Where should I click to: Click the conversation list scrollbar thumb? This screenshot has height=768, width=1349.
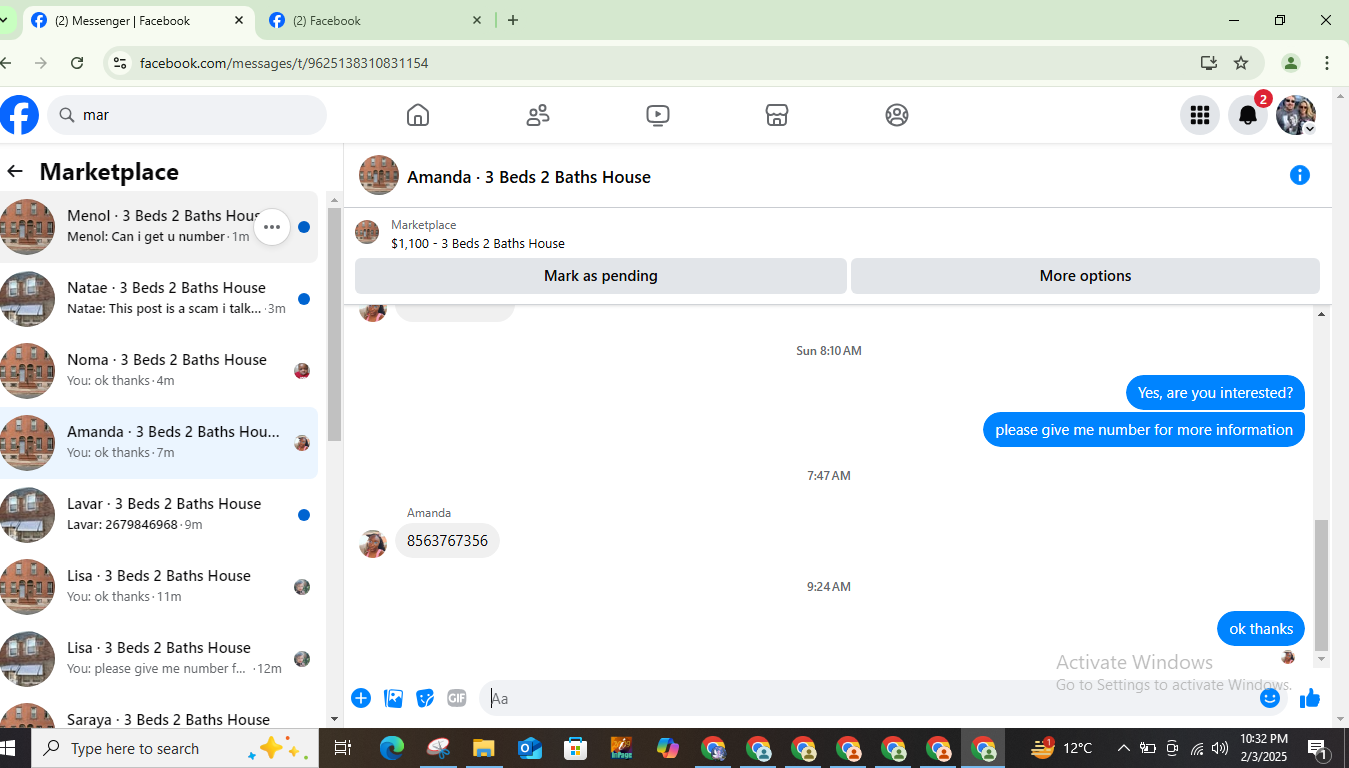point(334,324)
